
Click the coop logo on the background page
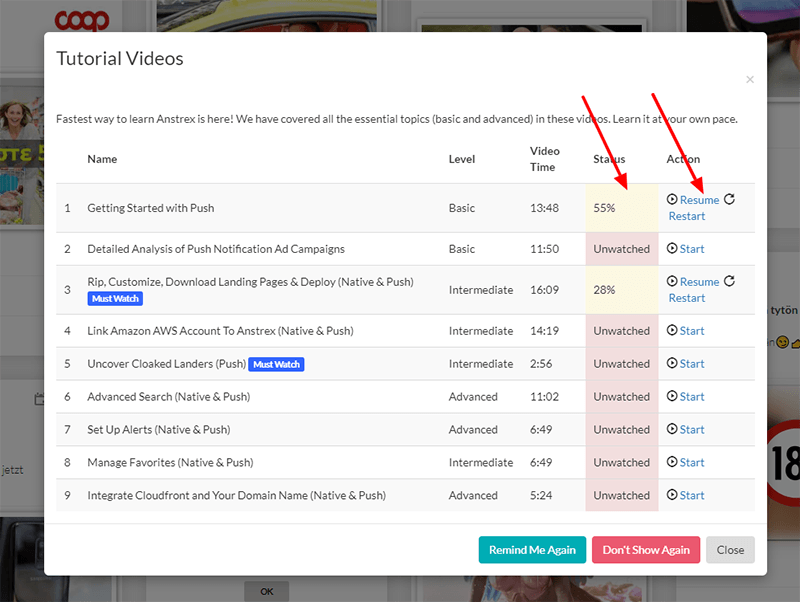[x=82, y=19]
